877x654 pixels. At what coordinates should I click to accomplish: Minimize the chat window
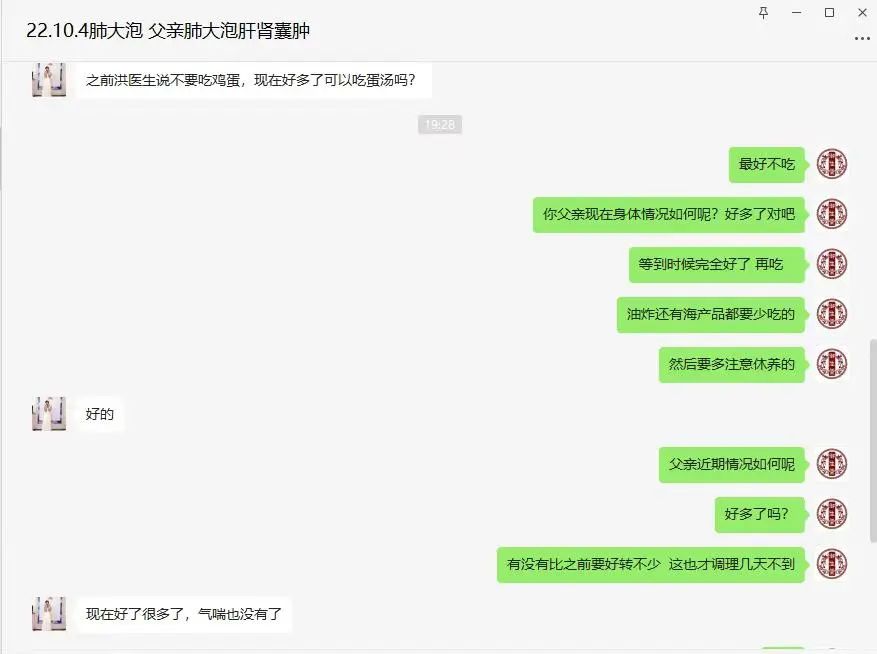click(x=796, y=12)
